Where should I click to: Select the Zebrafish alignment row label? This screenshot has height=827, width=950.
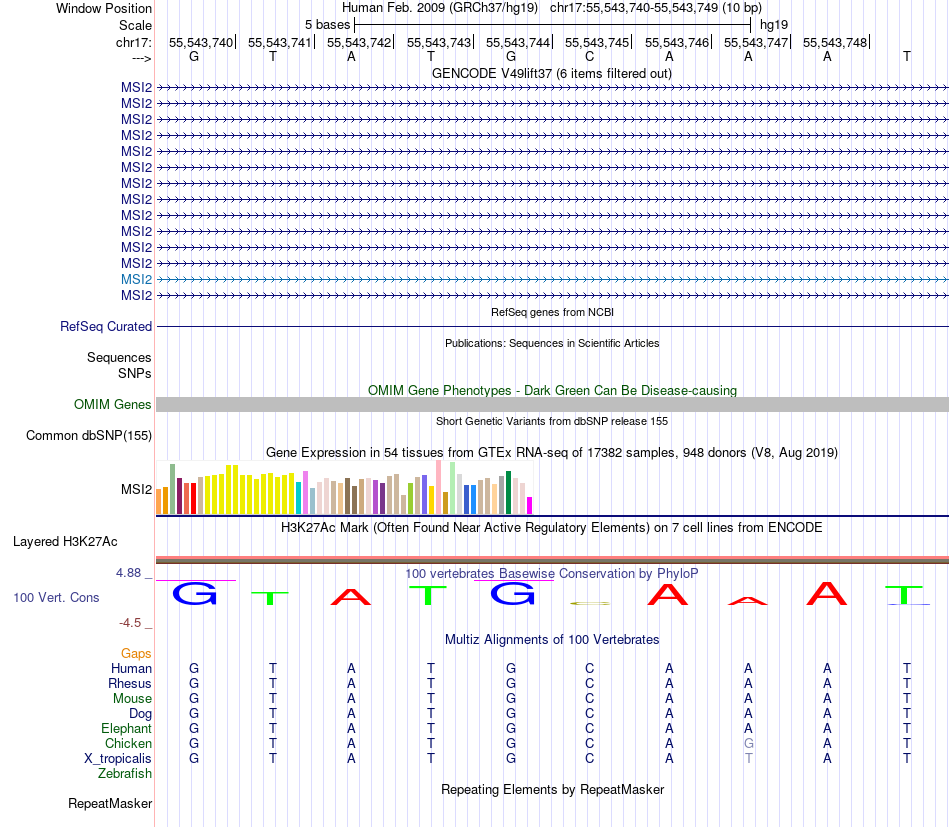(x=124, y=774)
